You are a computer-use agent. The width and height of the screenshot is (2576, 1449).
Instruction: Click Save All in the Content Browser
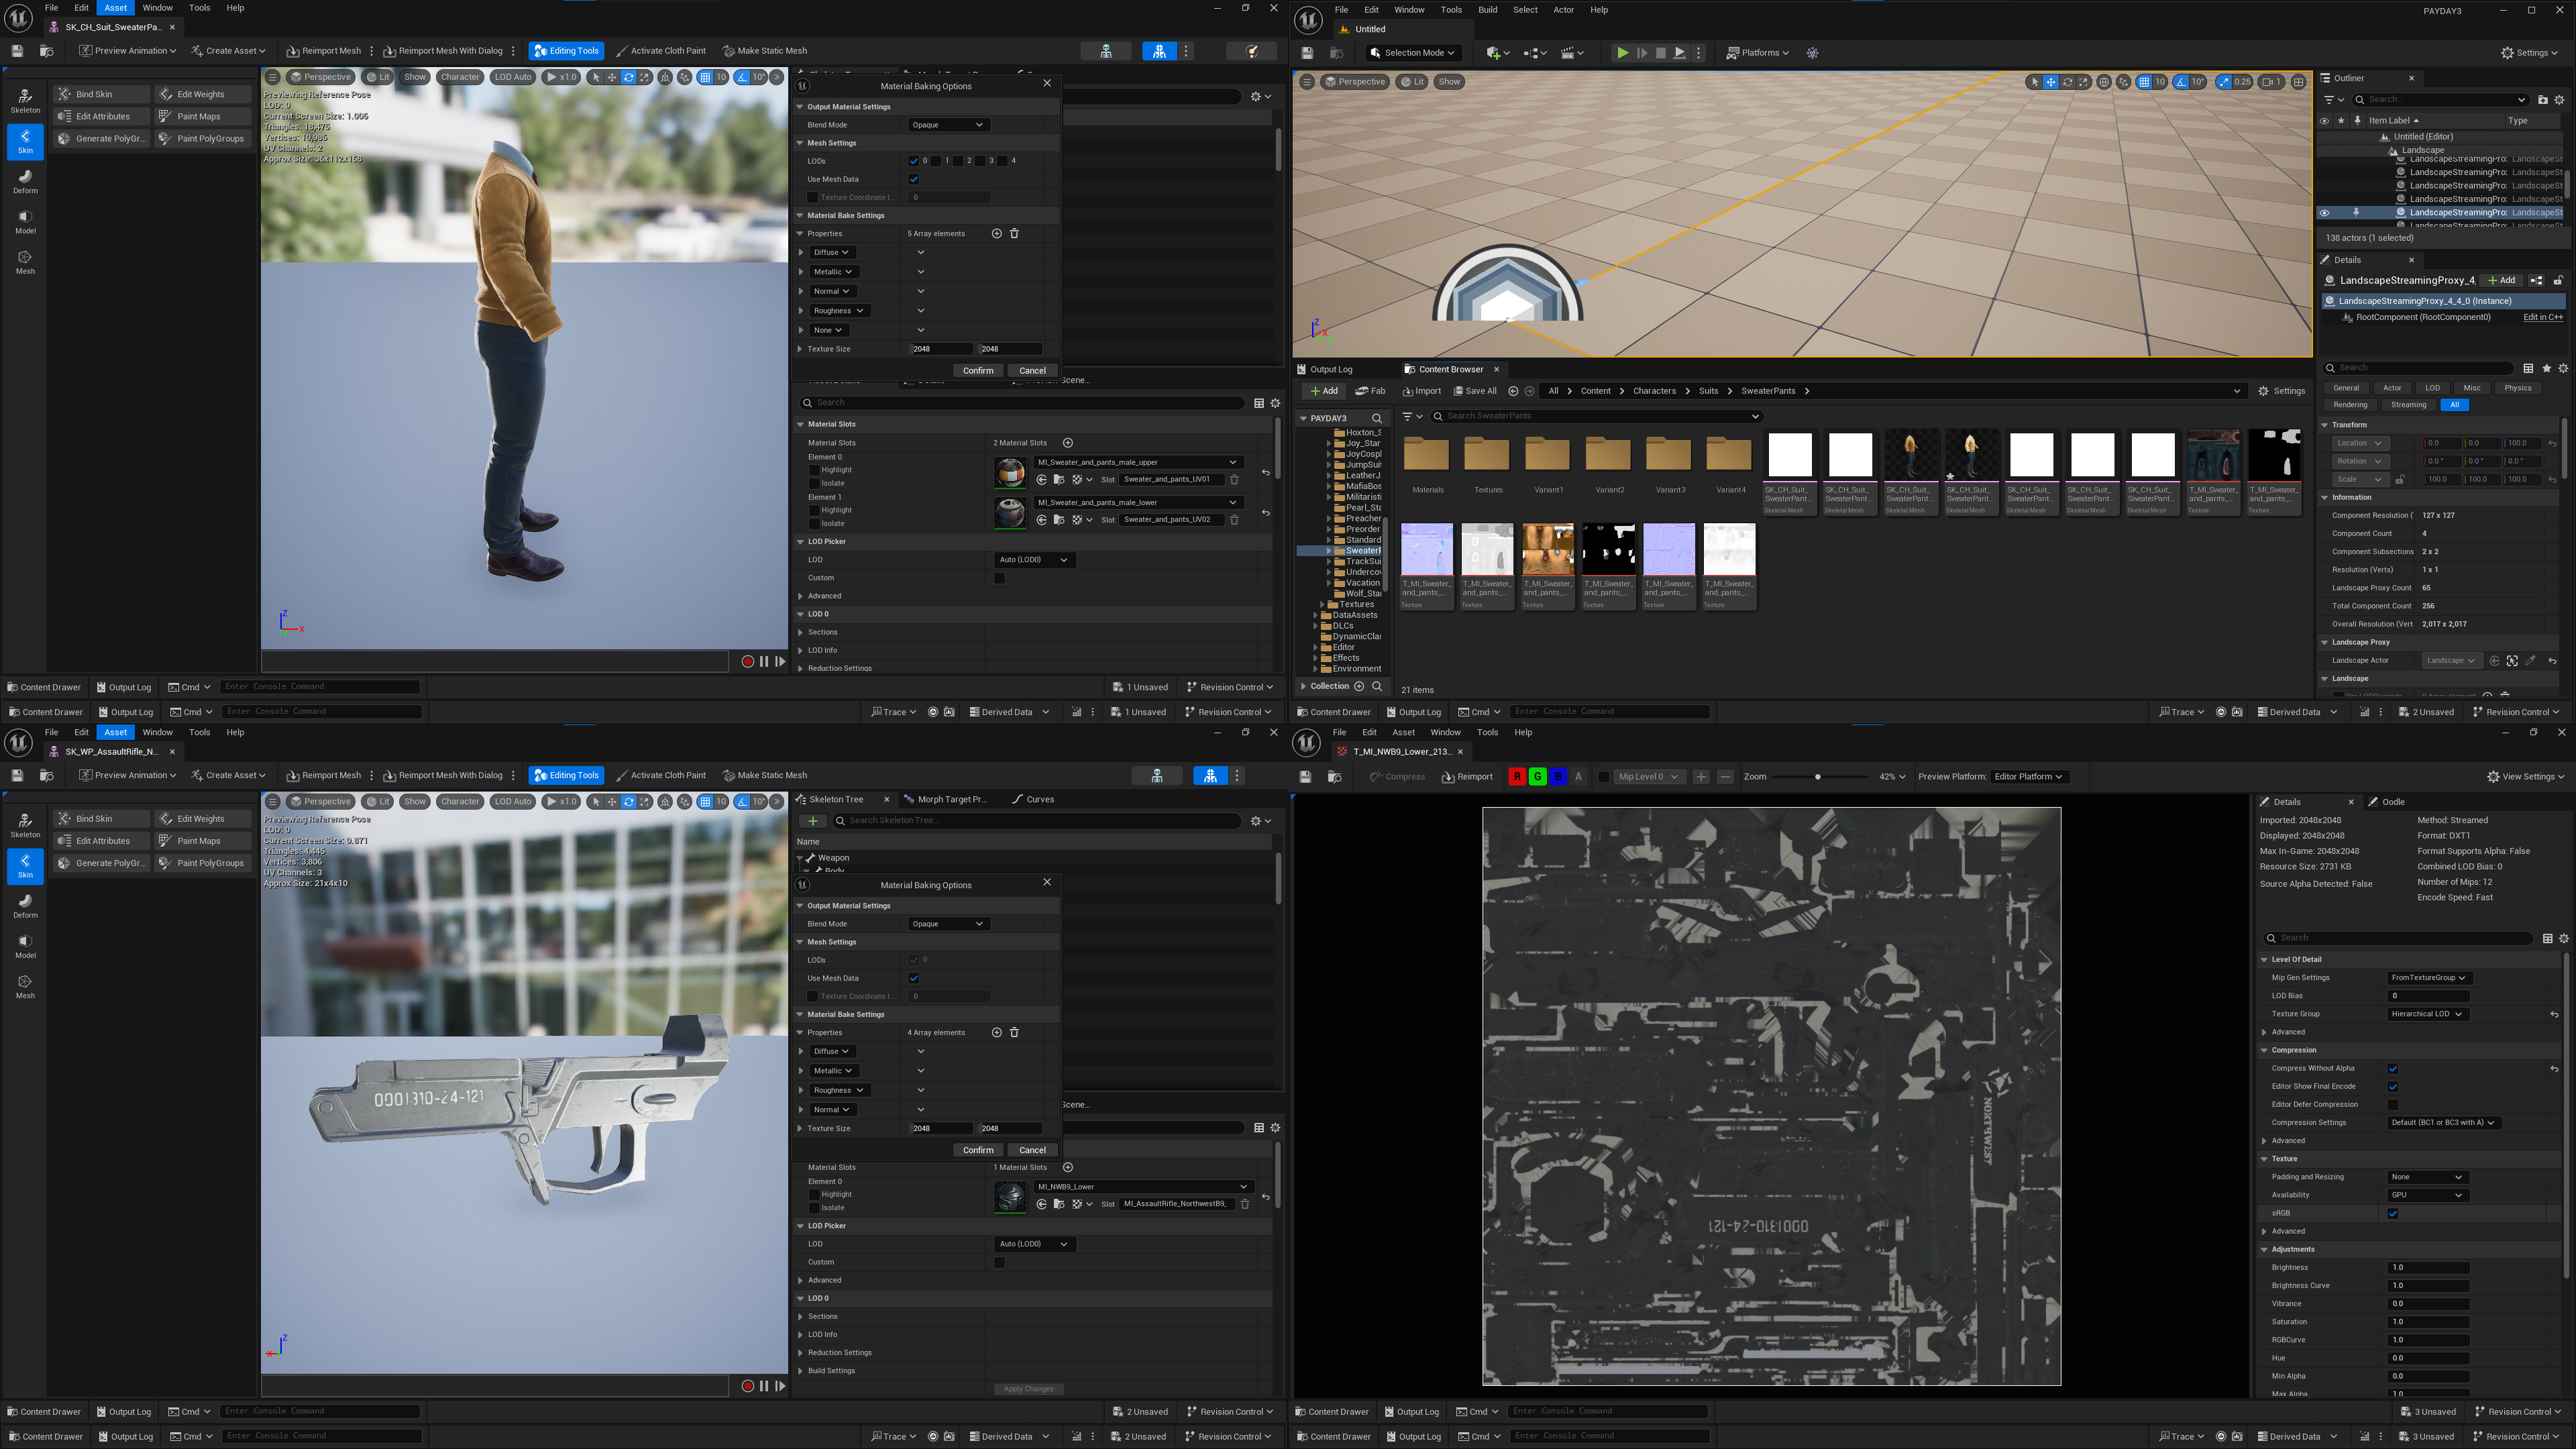click(x=1474, y=391)
